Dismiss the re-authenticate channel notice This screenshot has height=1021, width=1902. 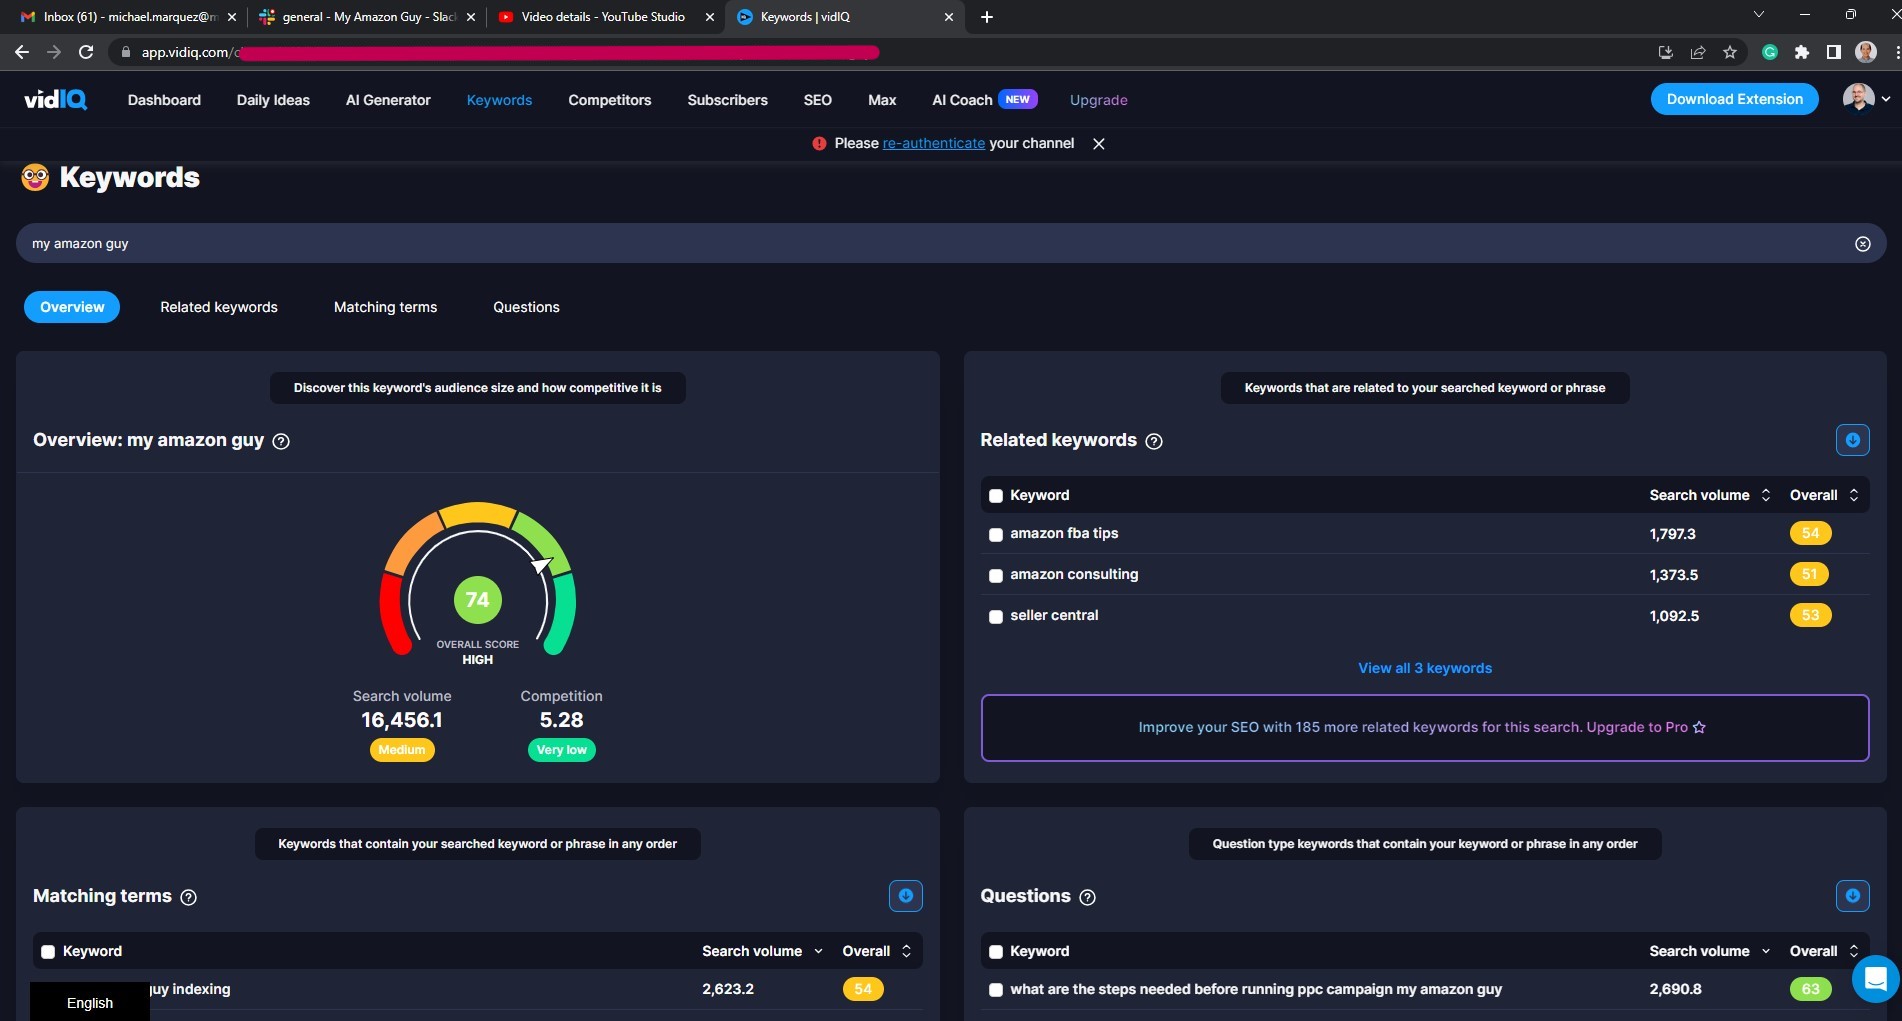tap(1099, 144)
